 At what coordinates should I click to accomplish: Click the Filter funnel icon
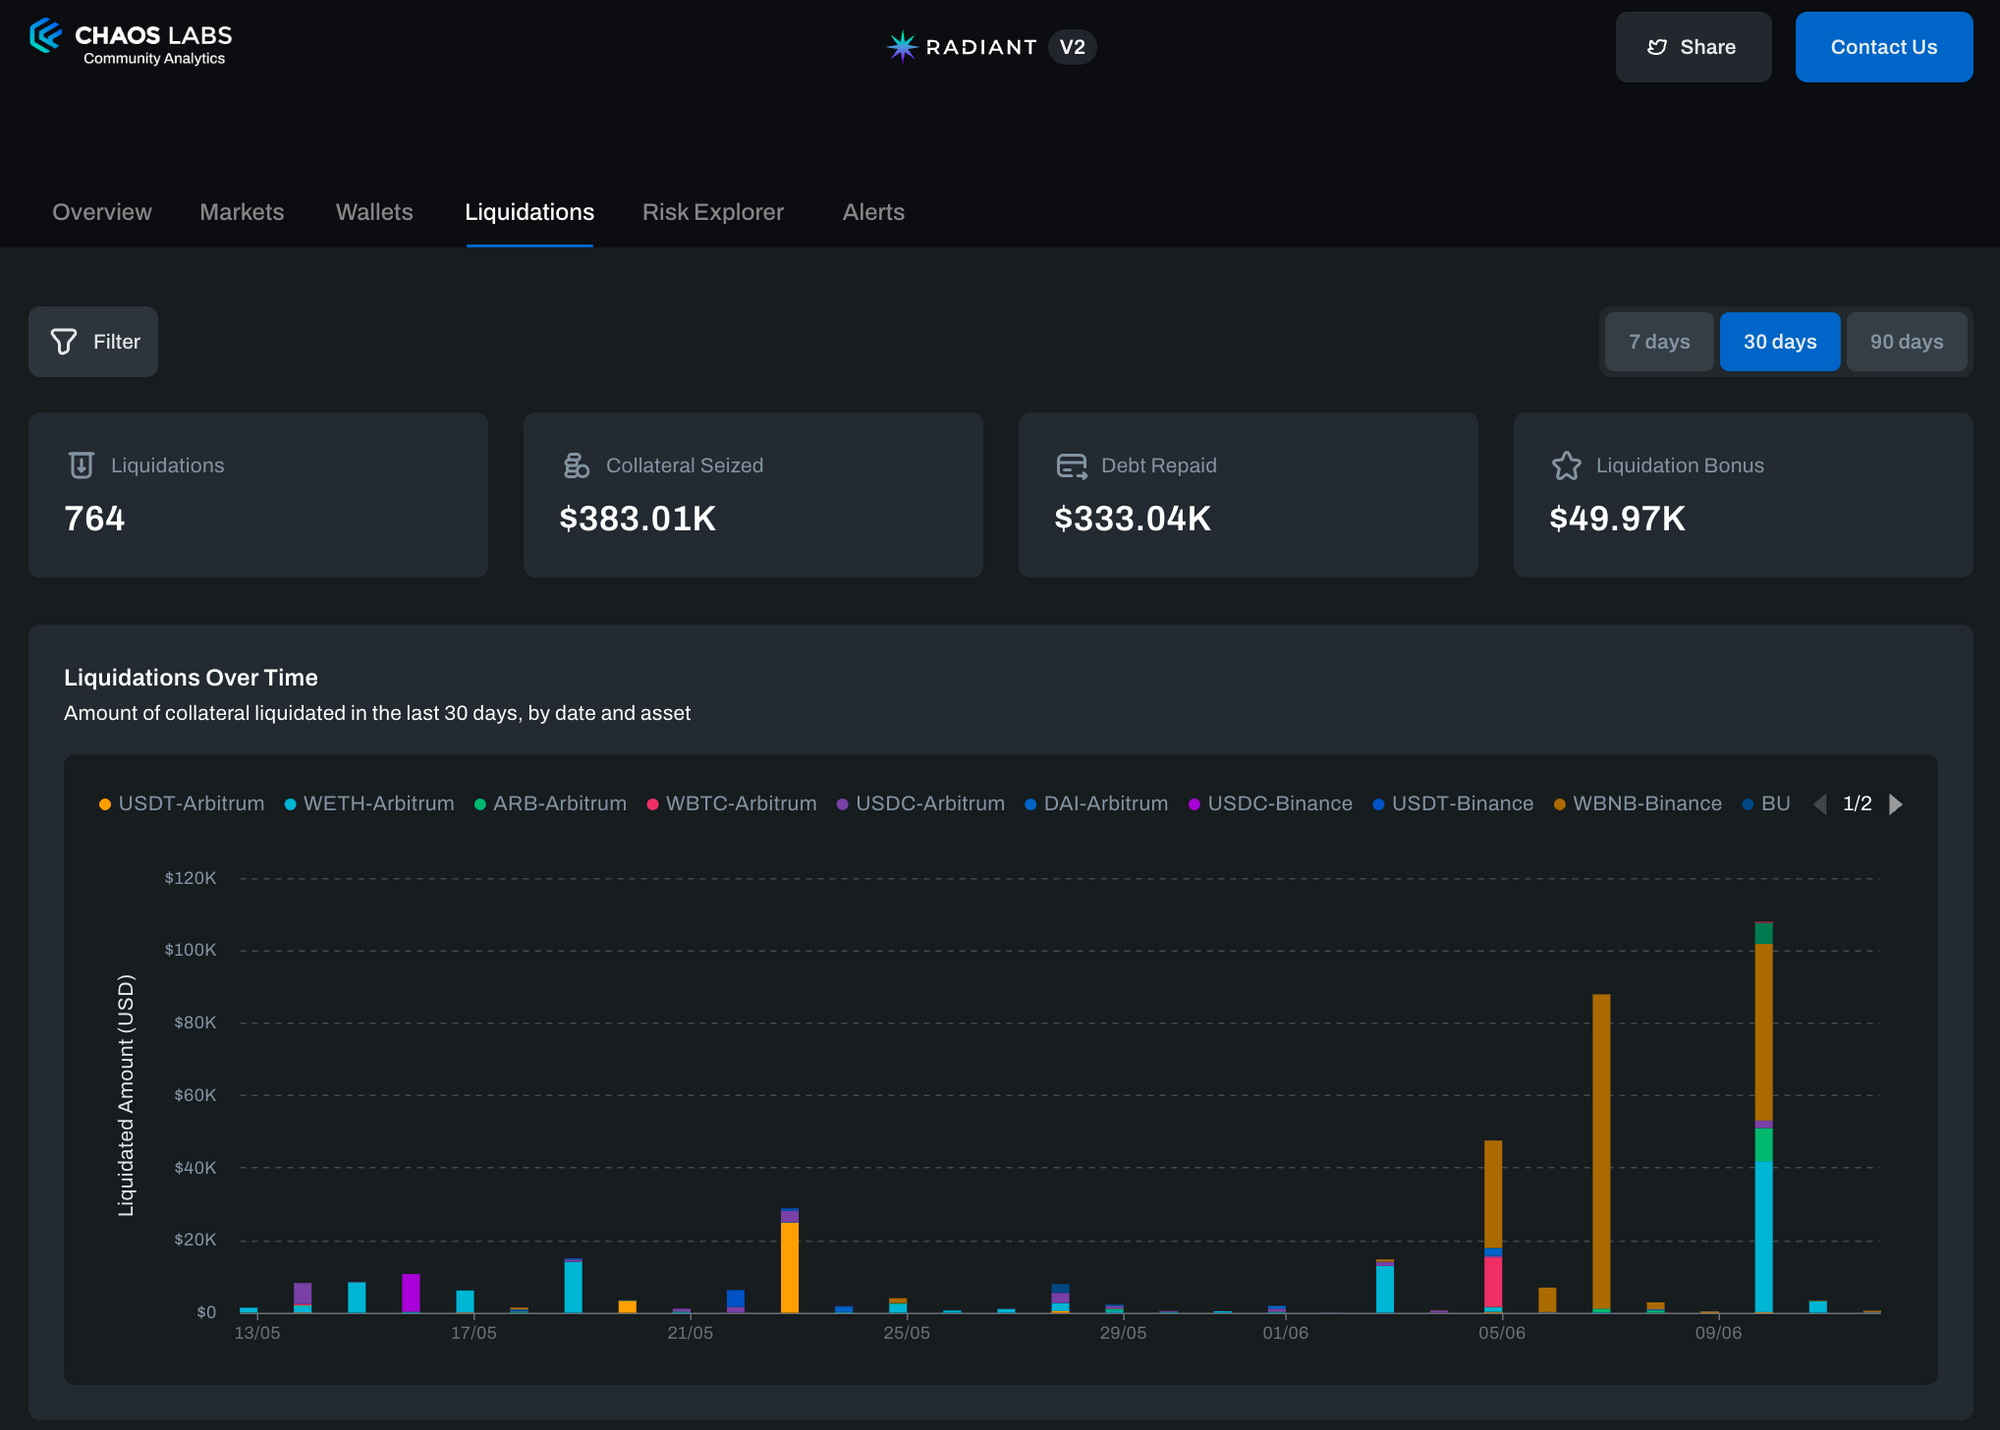64,342
